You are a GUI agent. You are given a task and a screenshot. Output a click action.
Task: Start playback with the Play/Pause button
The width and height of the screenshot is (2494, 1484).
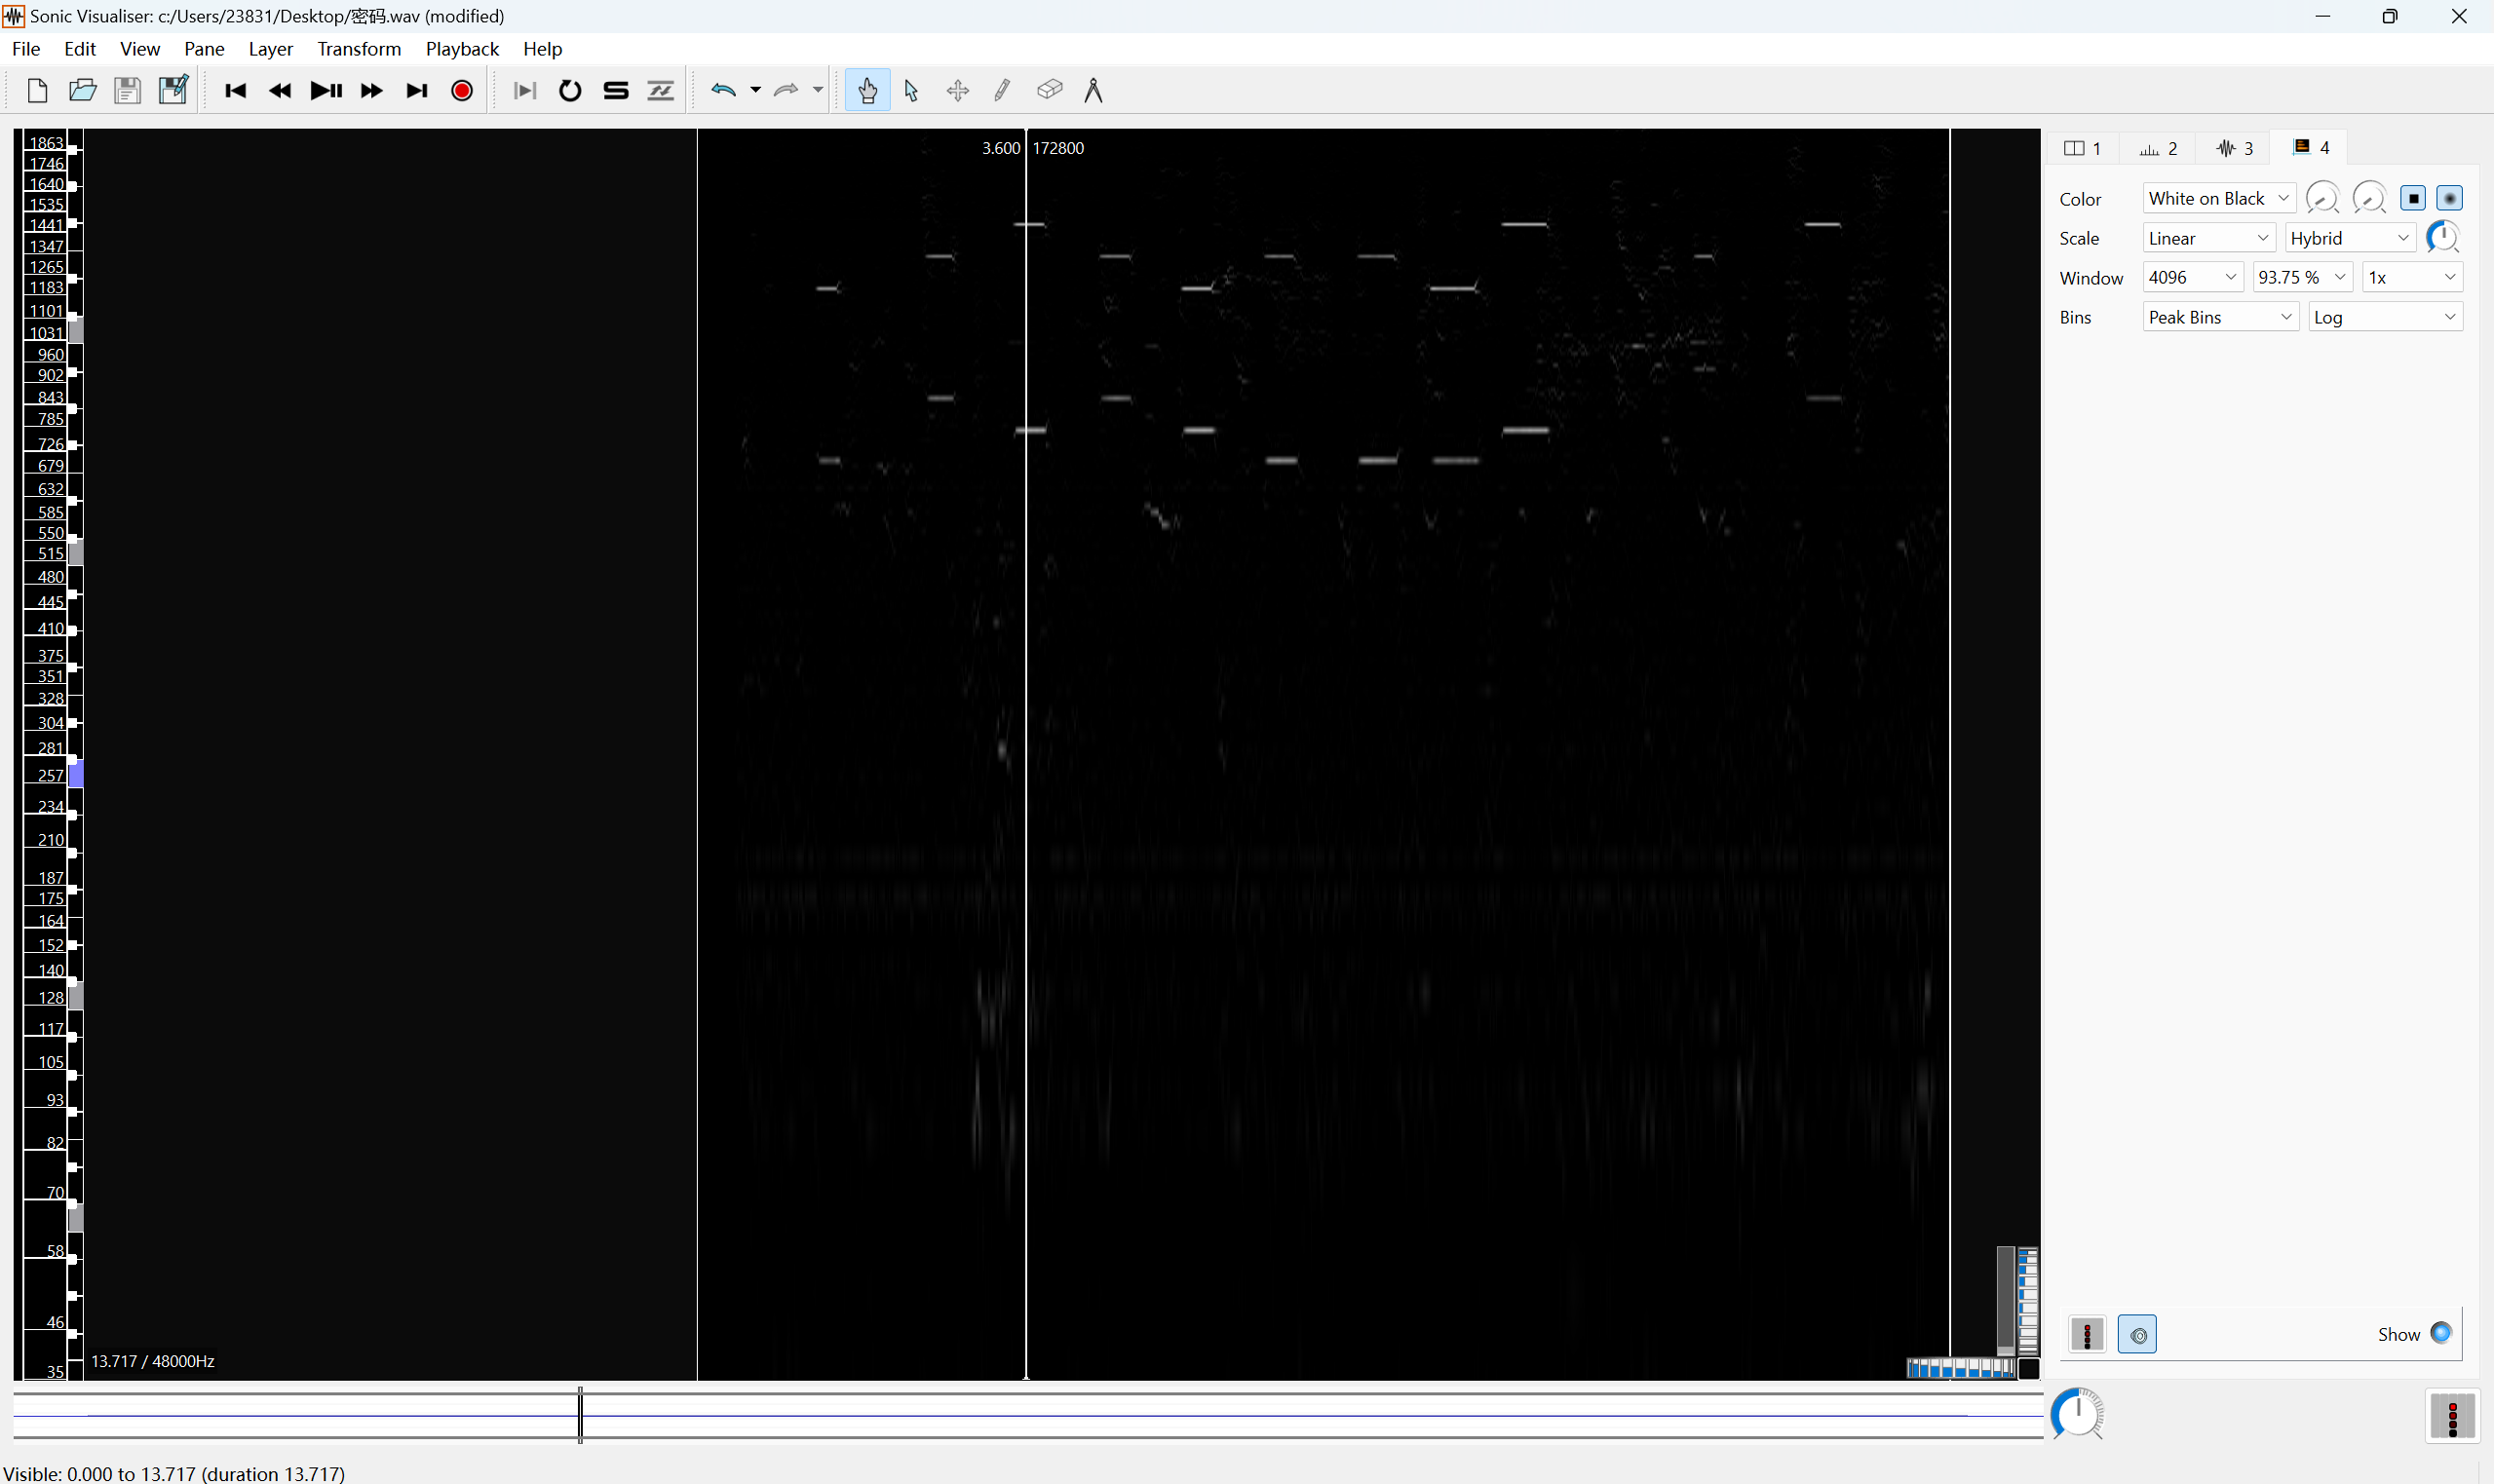pos(326,91)
